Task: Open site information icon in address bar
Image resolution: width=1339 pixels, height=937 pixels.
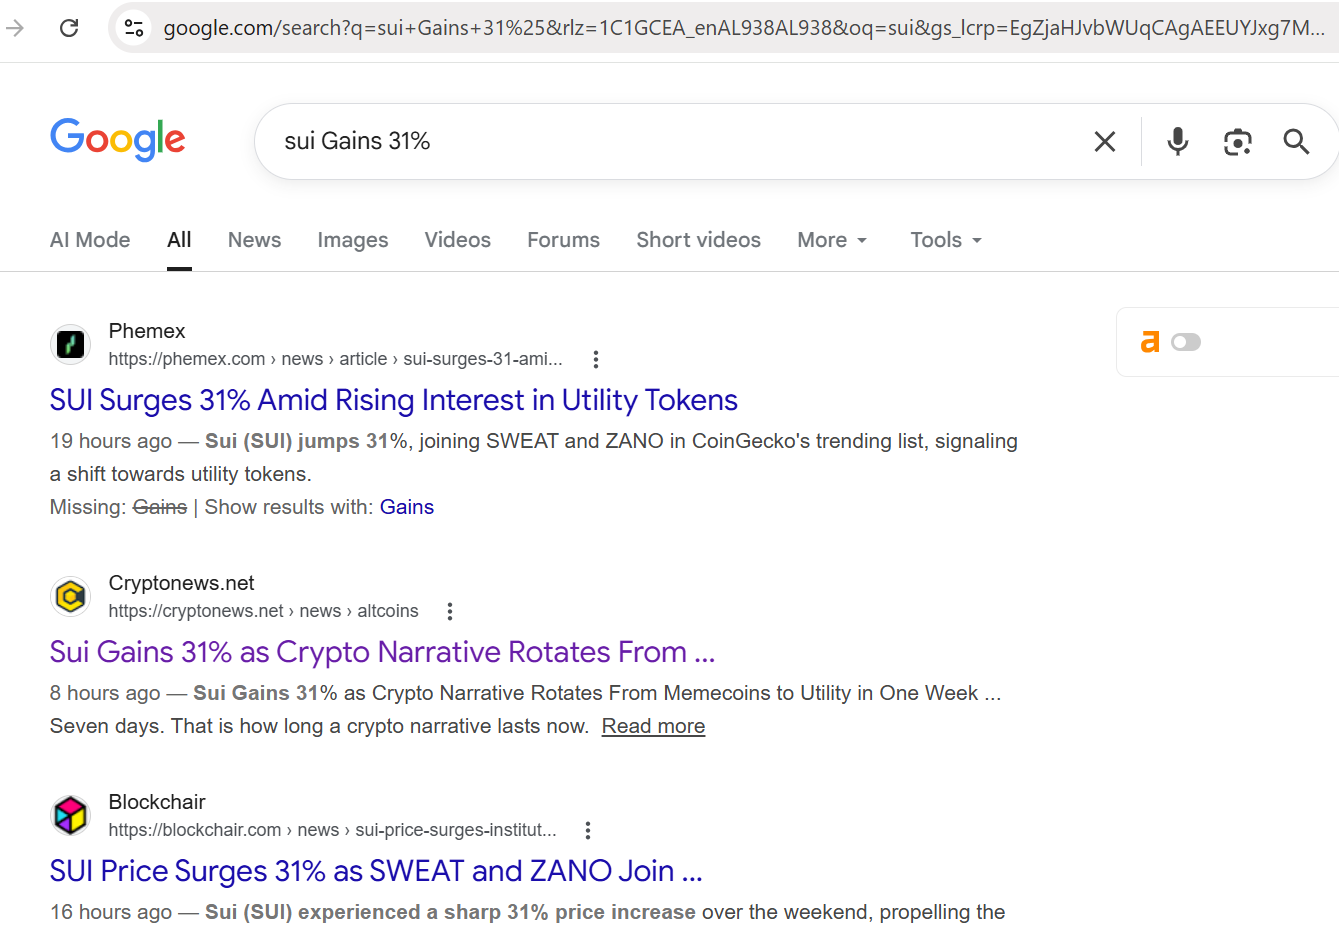Action: coord(134,28)
